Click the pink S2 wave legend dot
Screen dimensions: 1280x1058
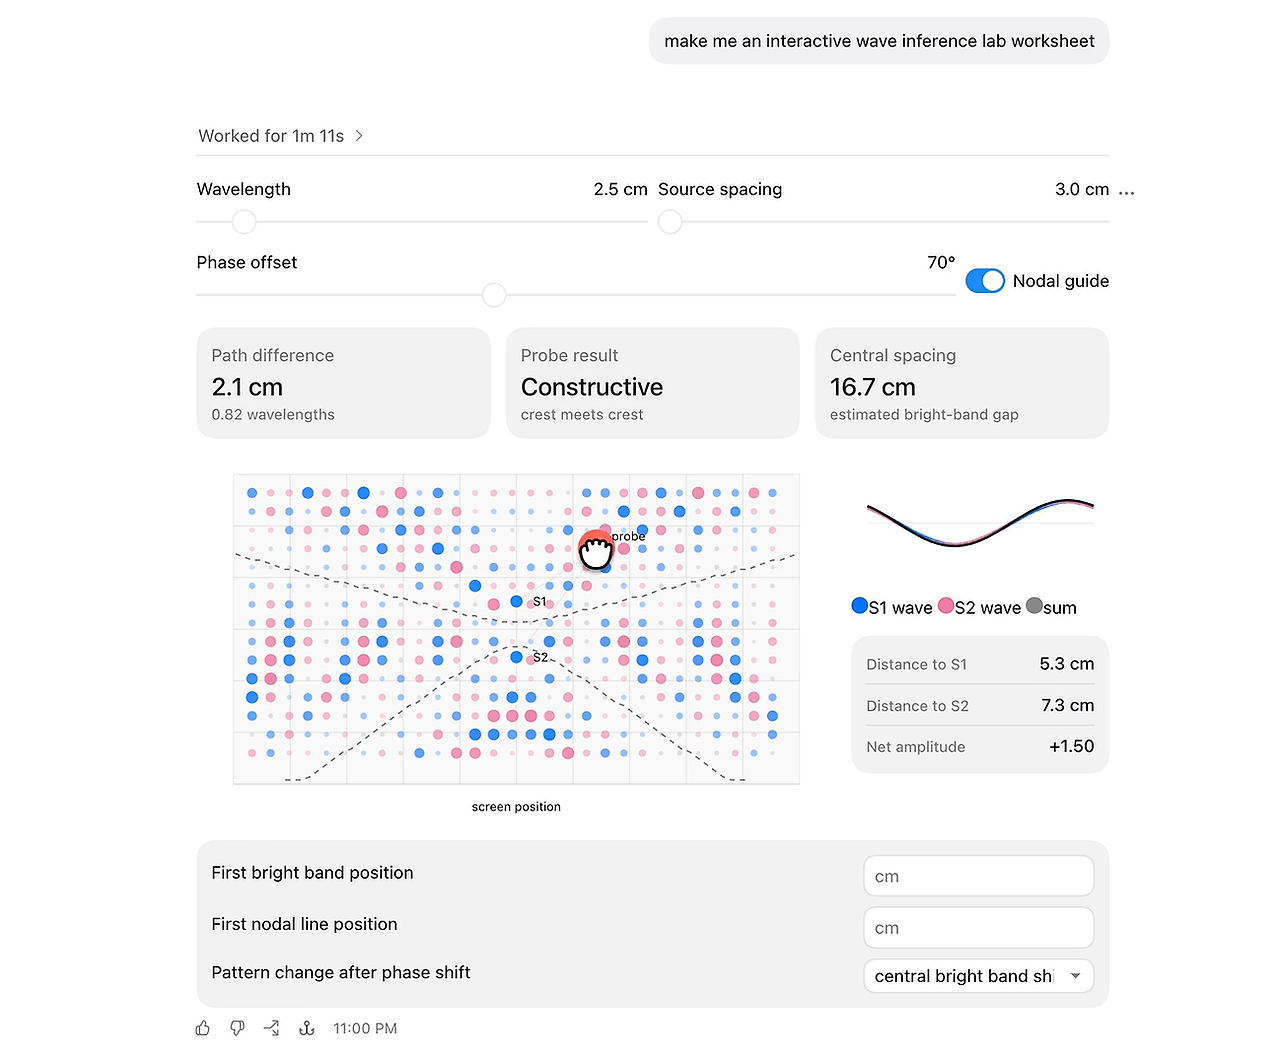click(x=946, y=605)
